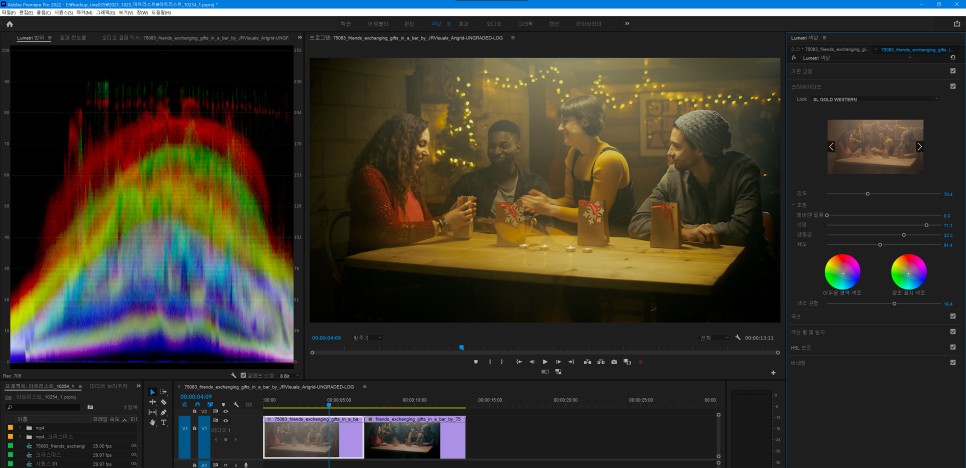
Task: Select the Hand tool
Action: (x=152, y=422)
